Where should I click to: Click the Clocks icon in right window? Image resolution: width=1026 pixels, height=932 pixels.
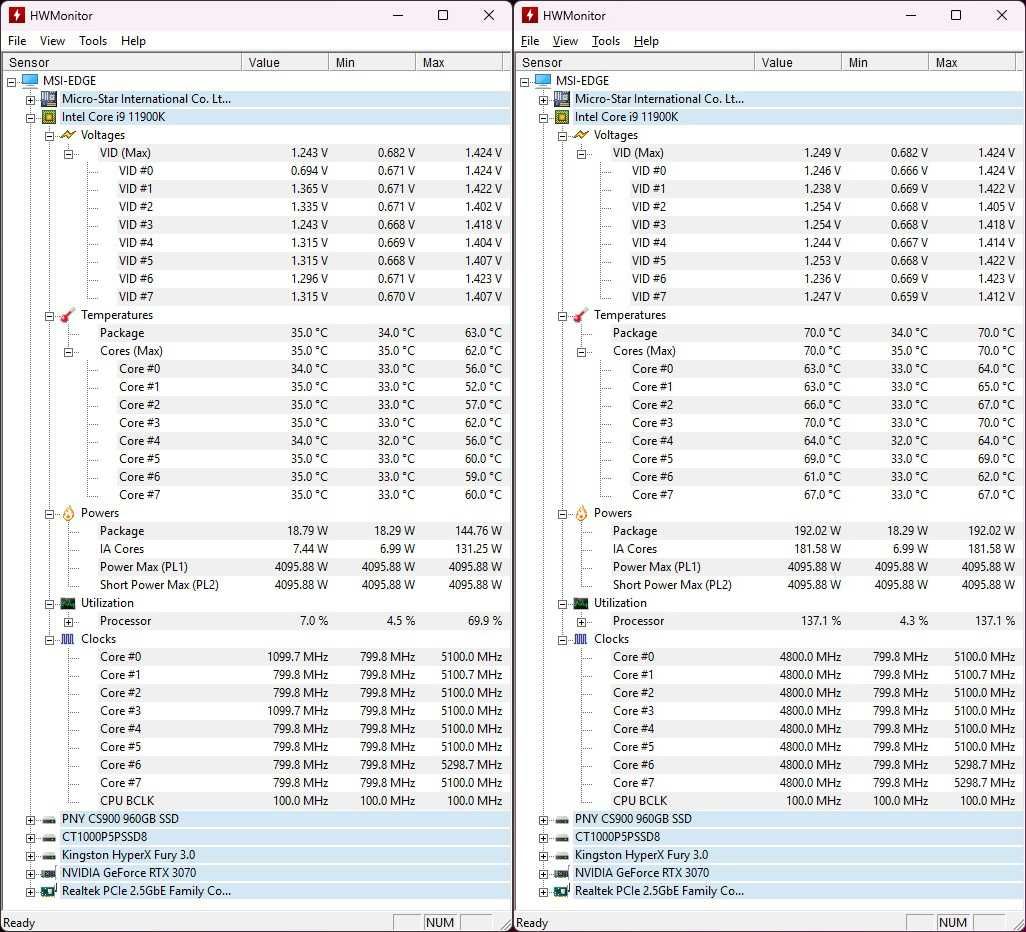[x=580, y=639]
